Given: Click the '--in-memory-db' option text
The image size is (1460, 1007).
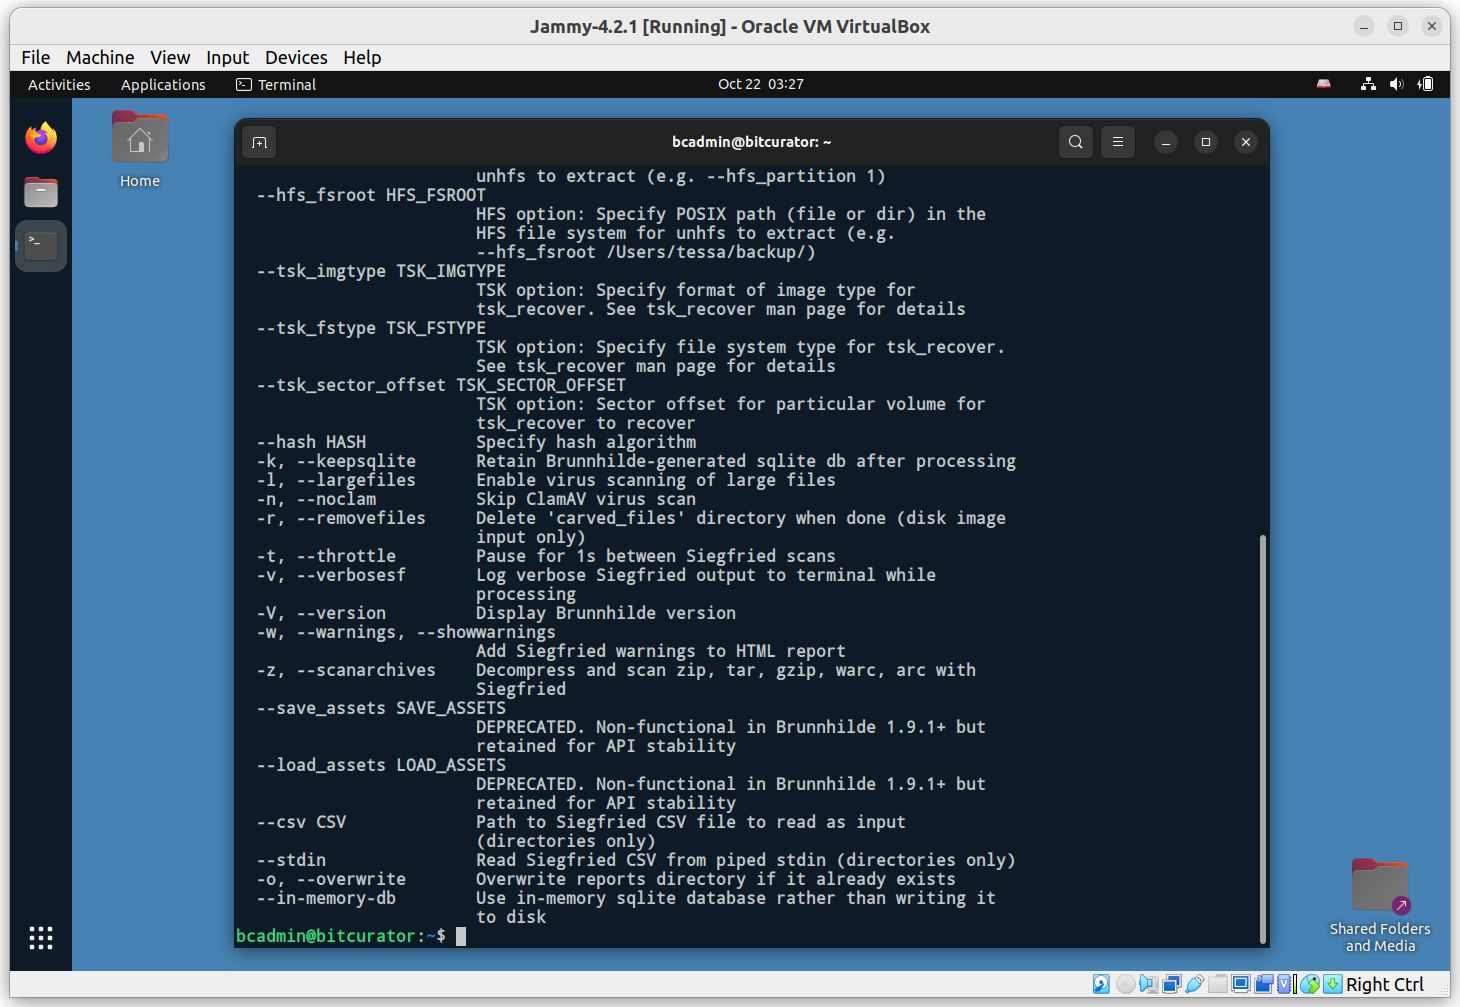Looking at the screenshot, I should [x=326, y=898].
